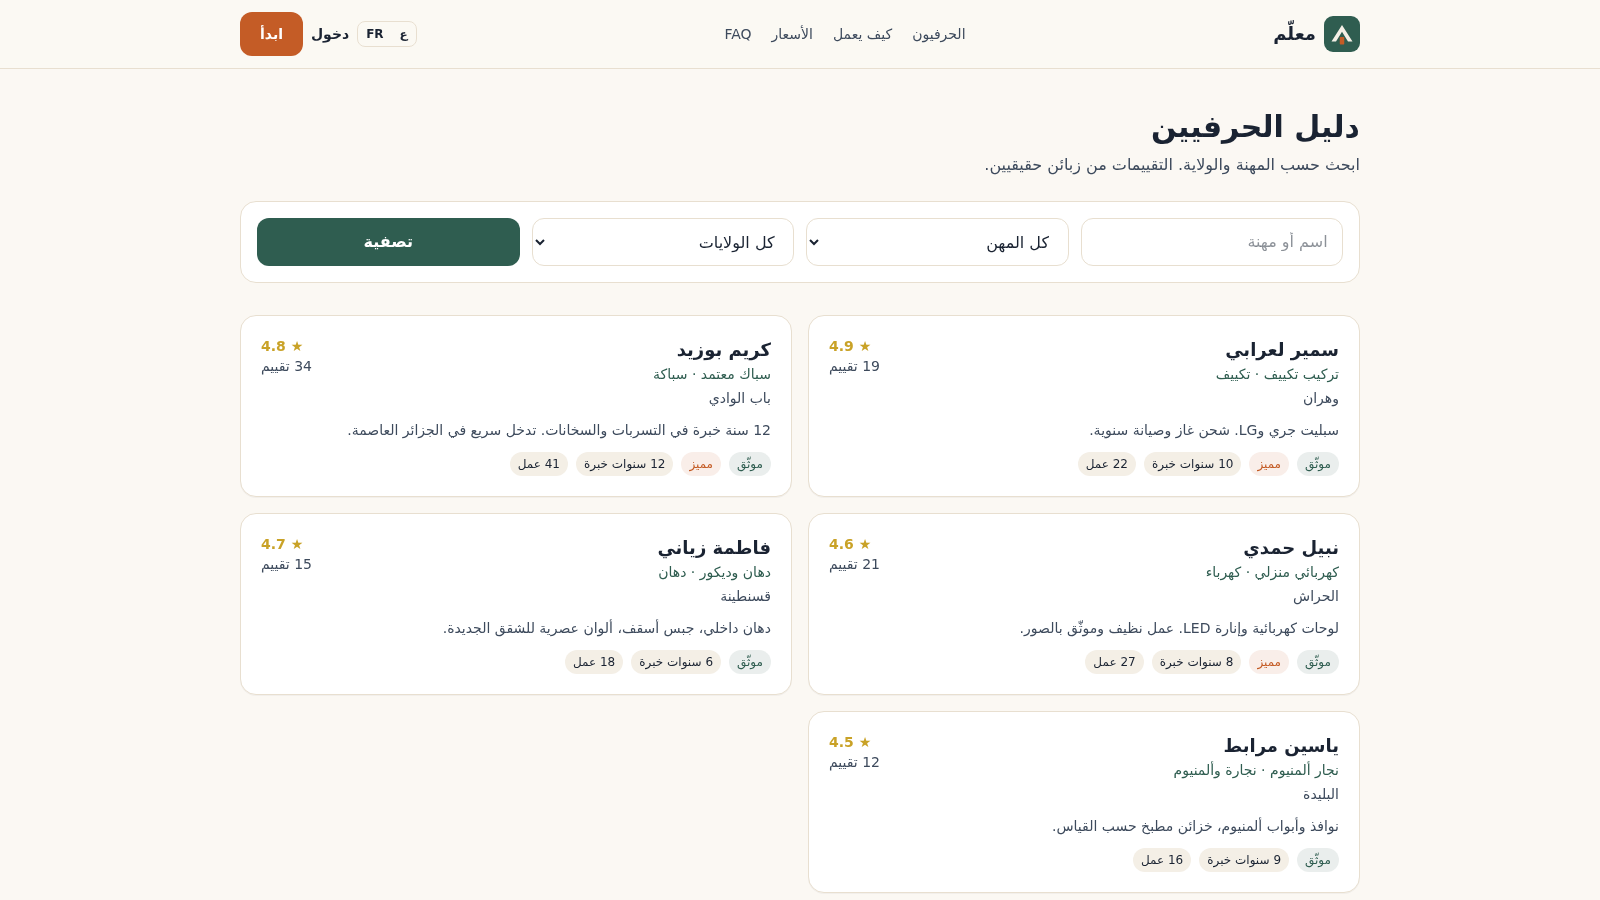The height and width of the screenshot is (900, 1600).
Task: Click the star icon beside rating 4.5
Action: click(x=865, y=742)
